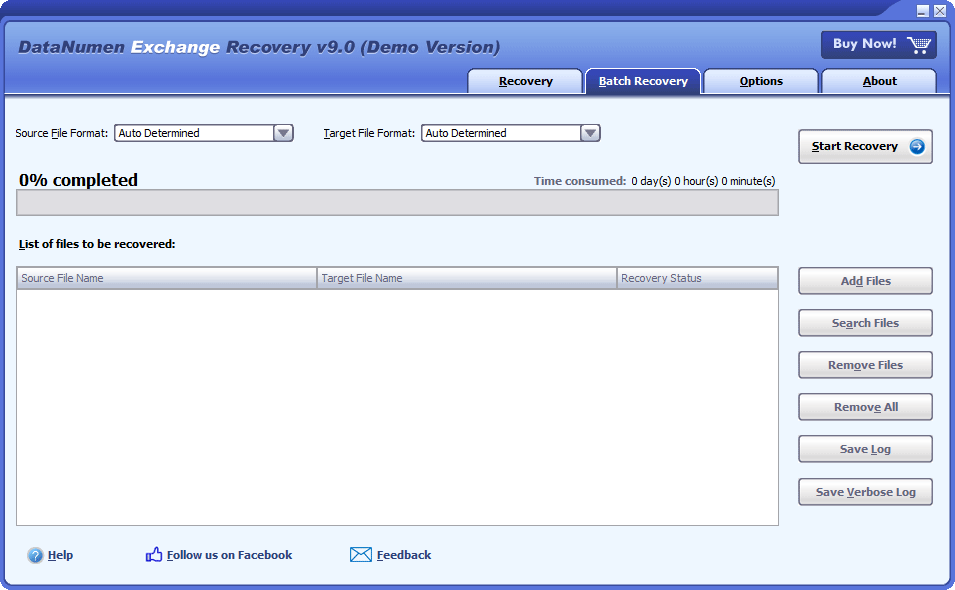This screenshot has height=590, width=955.
Task: Click the Target File Name column header
Action: click(x=467, y=278)
